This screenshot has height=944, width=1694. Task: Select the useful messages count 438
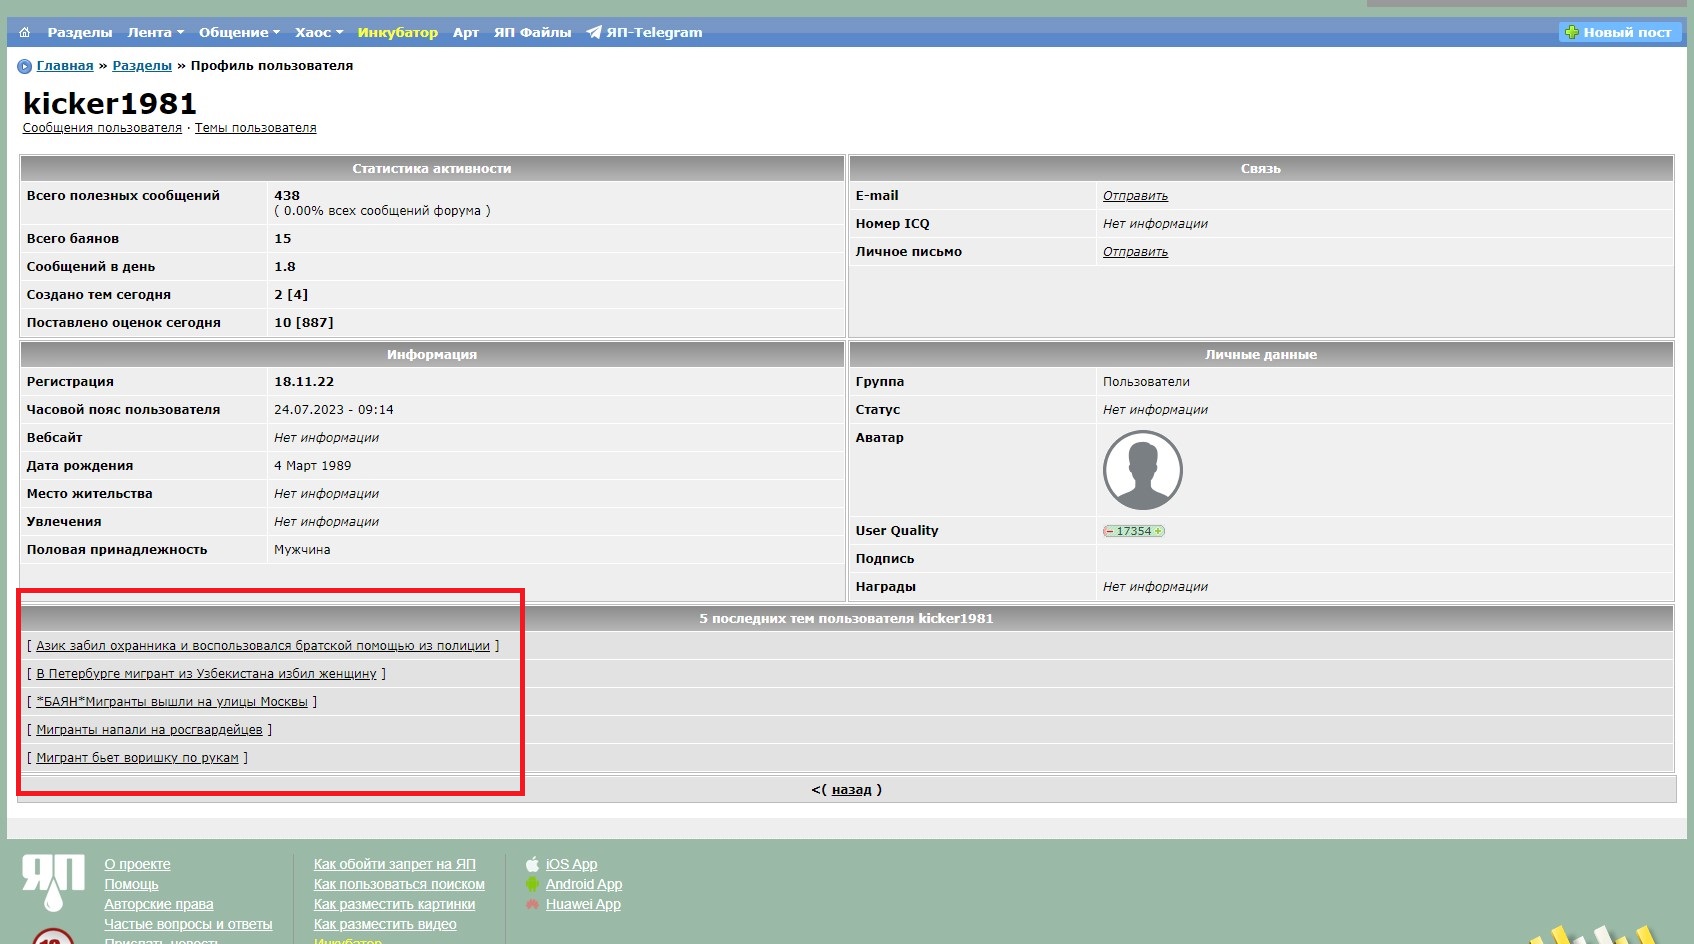click(x=287, y=196)
